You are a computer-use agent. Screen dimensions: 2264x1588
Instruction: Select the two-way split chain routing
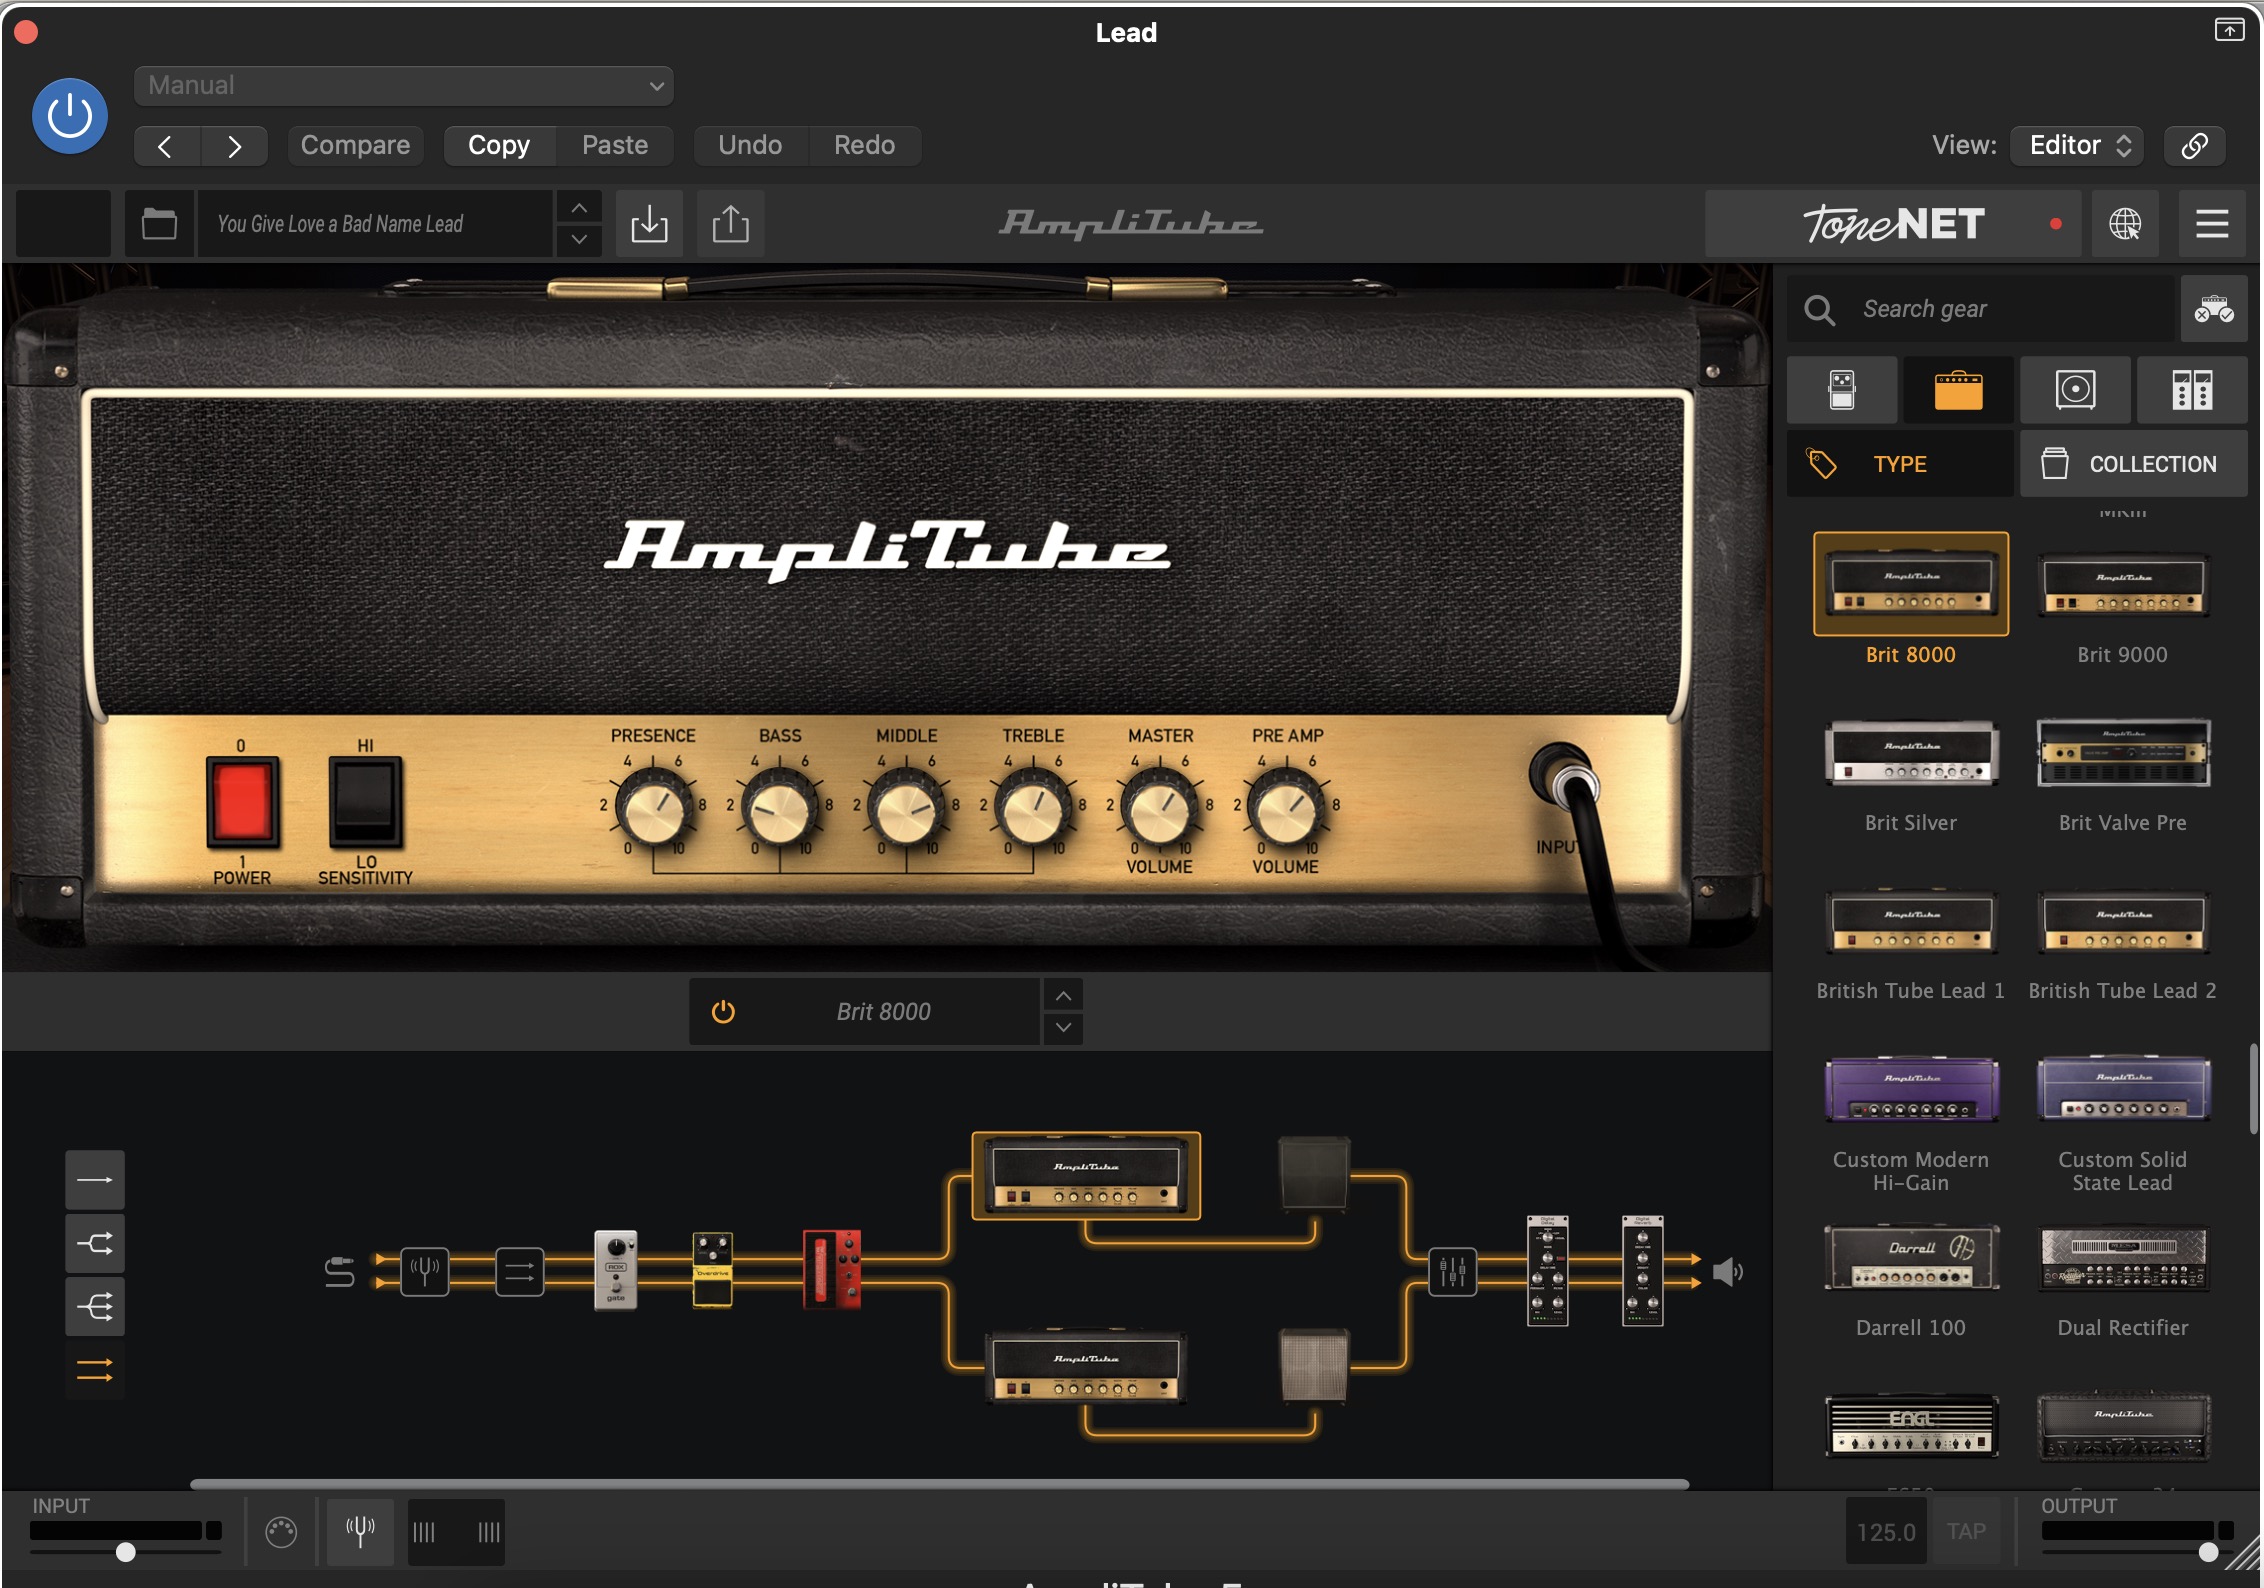[95, 1243]
